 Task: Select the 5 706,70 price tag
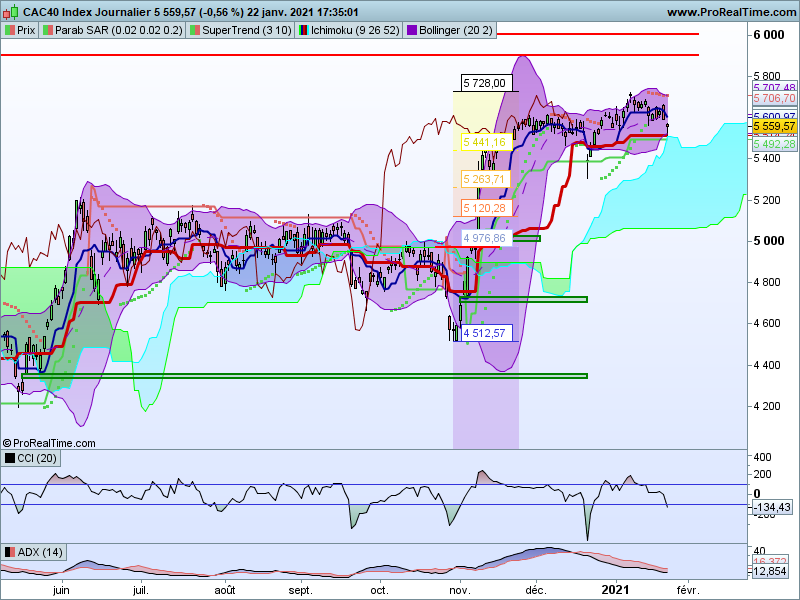pyautogui.click(x=774, y=98)
